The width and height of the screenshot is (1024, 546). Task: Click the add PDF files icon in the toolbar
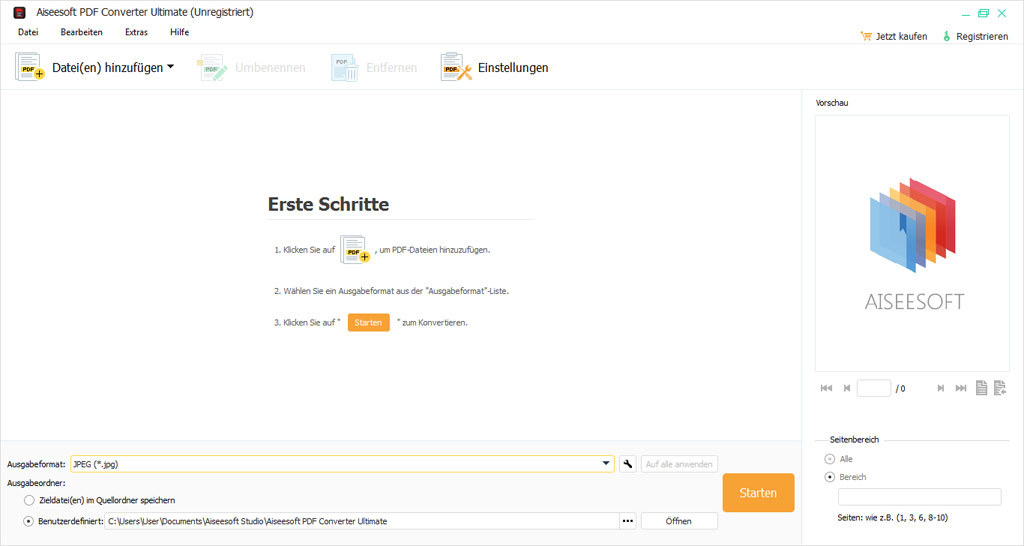29,67
